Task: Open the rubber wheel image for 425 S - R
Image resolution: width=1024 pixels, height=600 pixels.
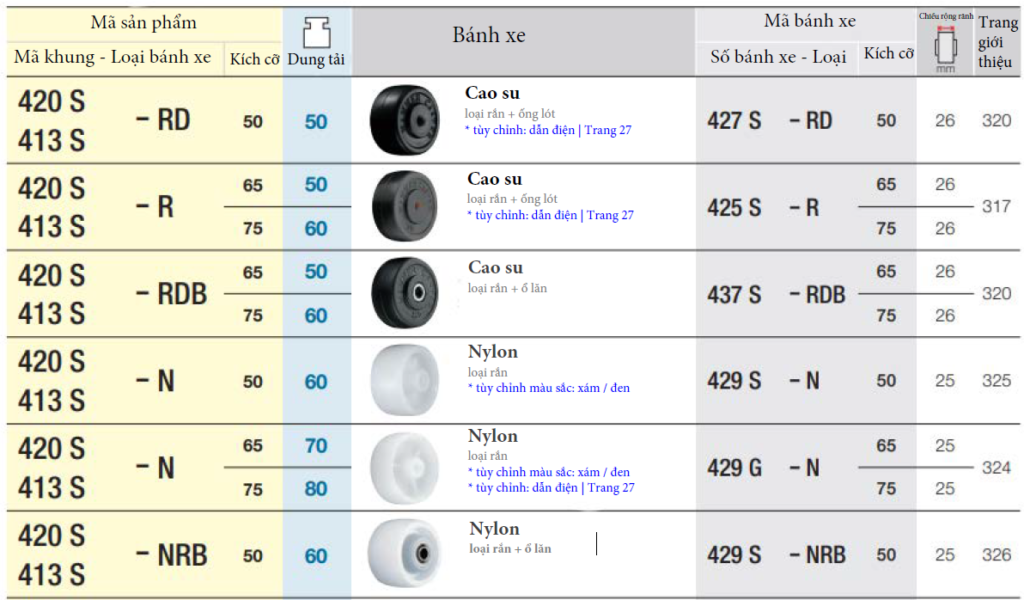Action: point(405,206)
